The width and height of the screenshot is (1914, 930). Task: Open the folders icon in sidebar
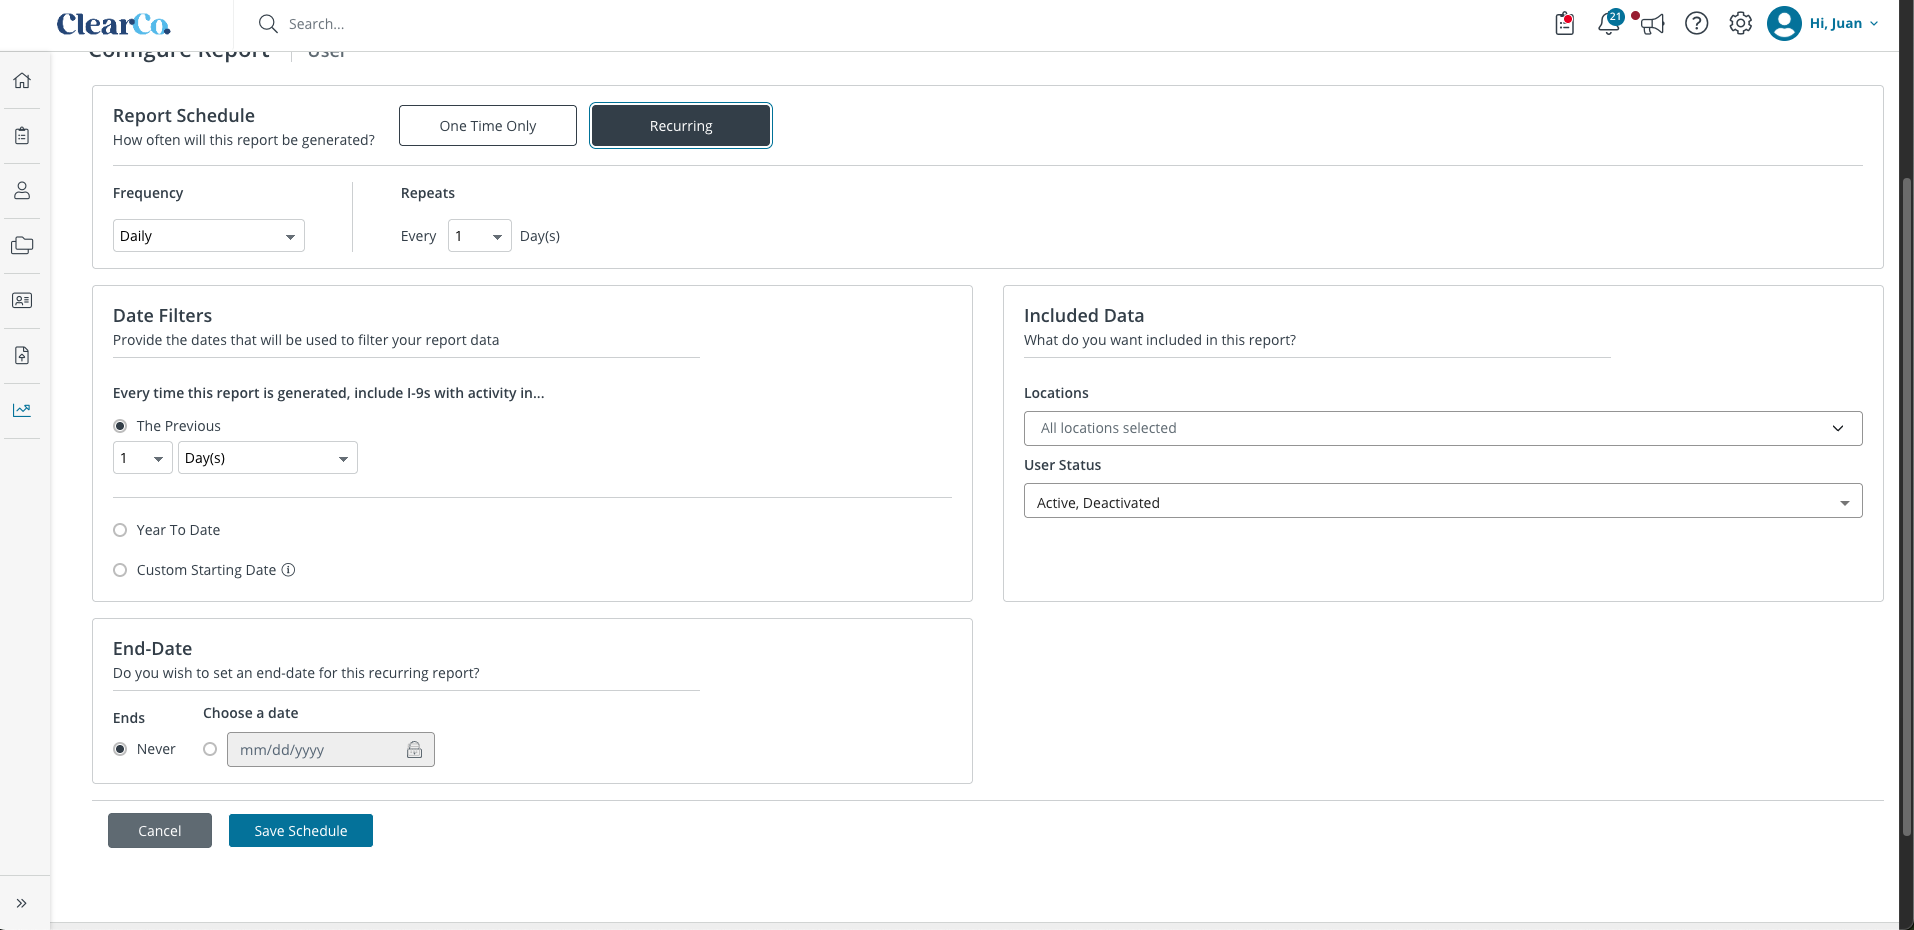(22, 246)
